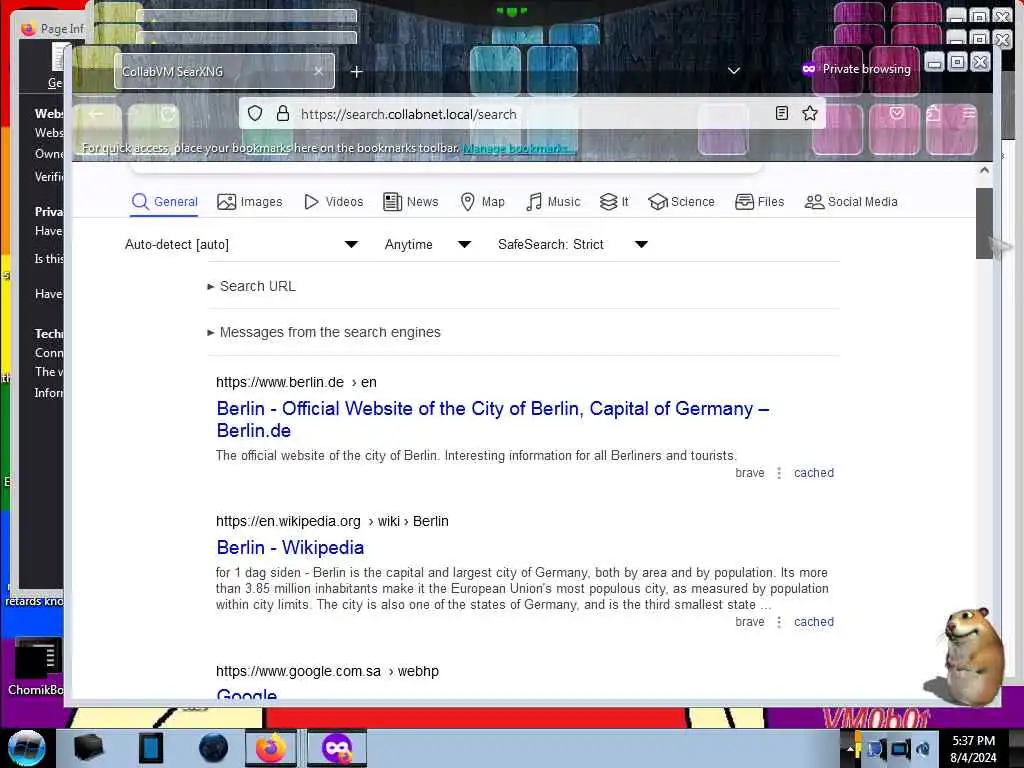1024x768 pixels.
Task: Open the Auto-detect language dropdown
Action: (x=242, y=244)
